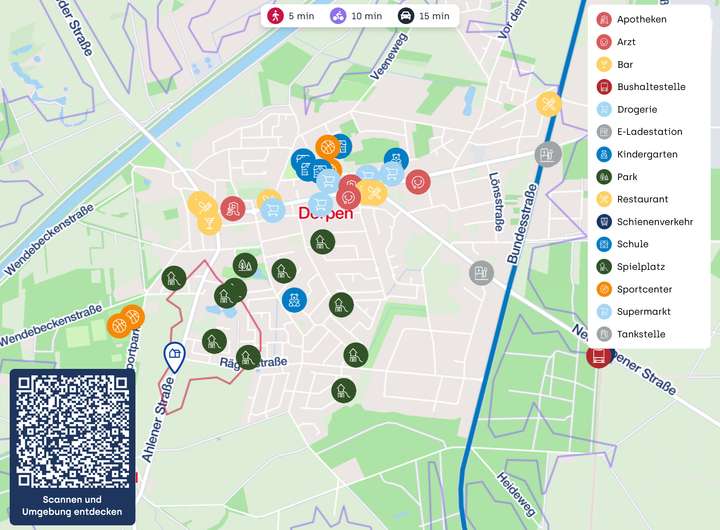Open the restaurant marker in the top-right of the map
The image size is (720, 530).
(x=548, y=104)
